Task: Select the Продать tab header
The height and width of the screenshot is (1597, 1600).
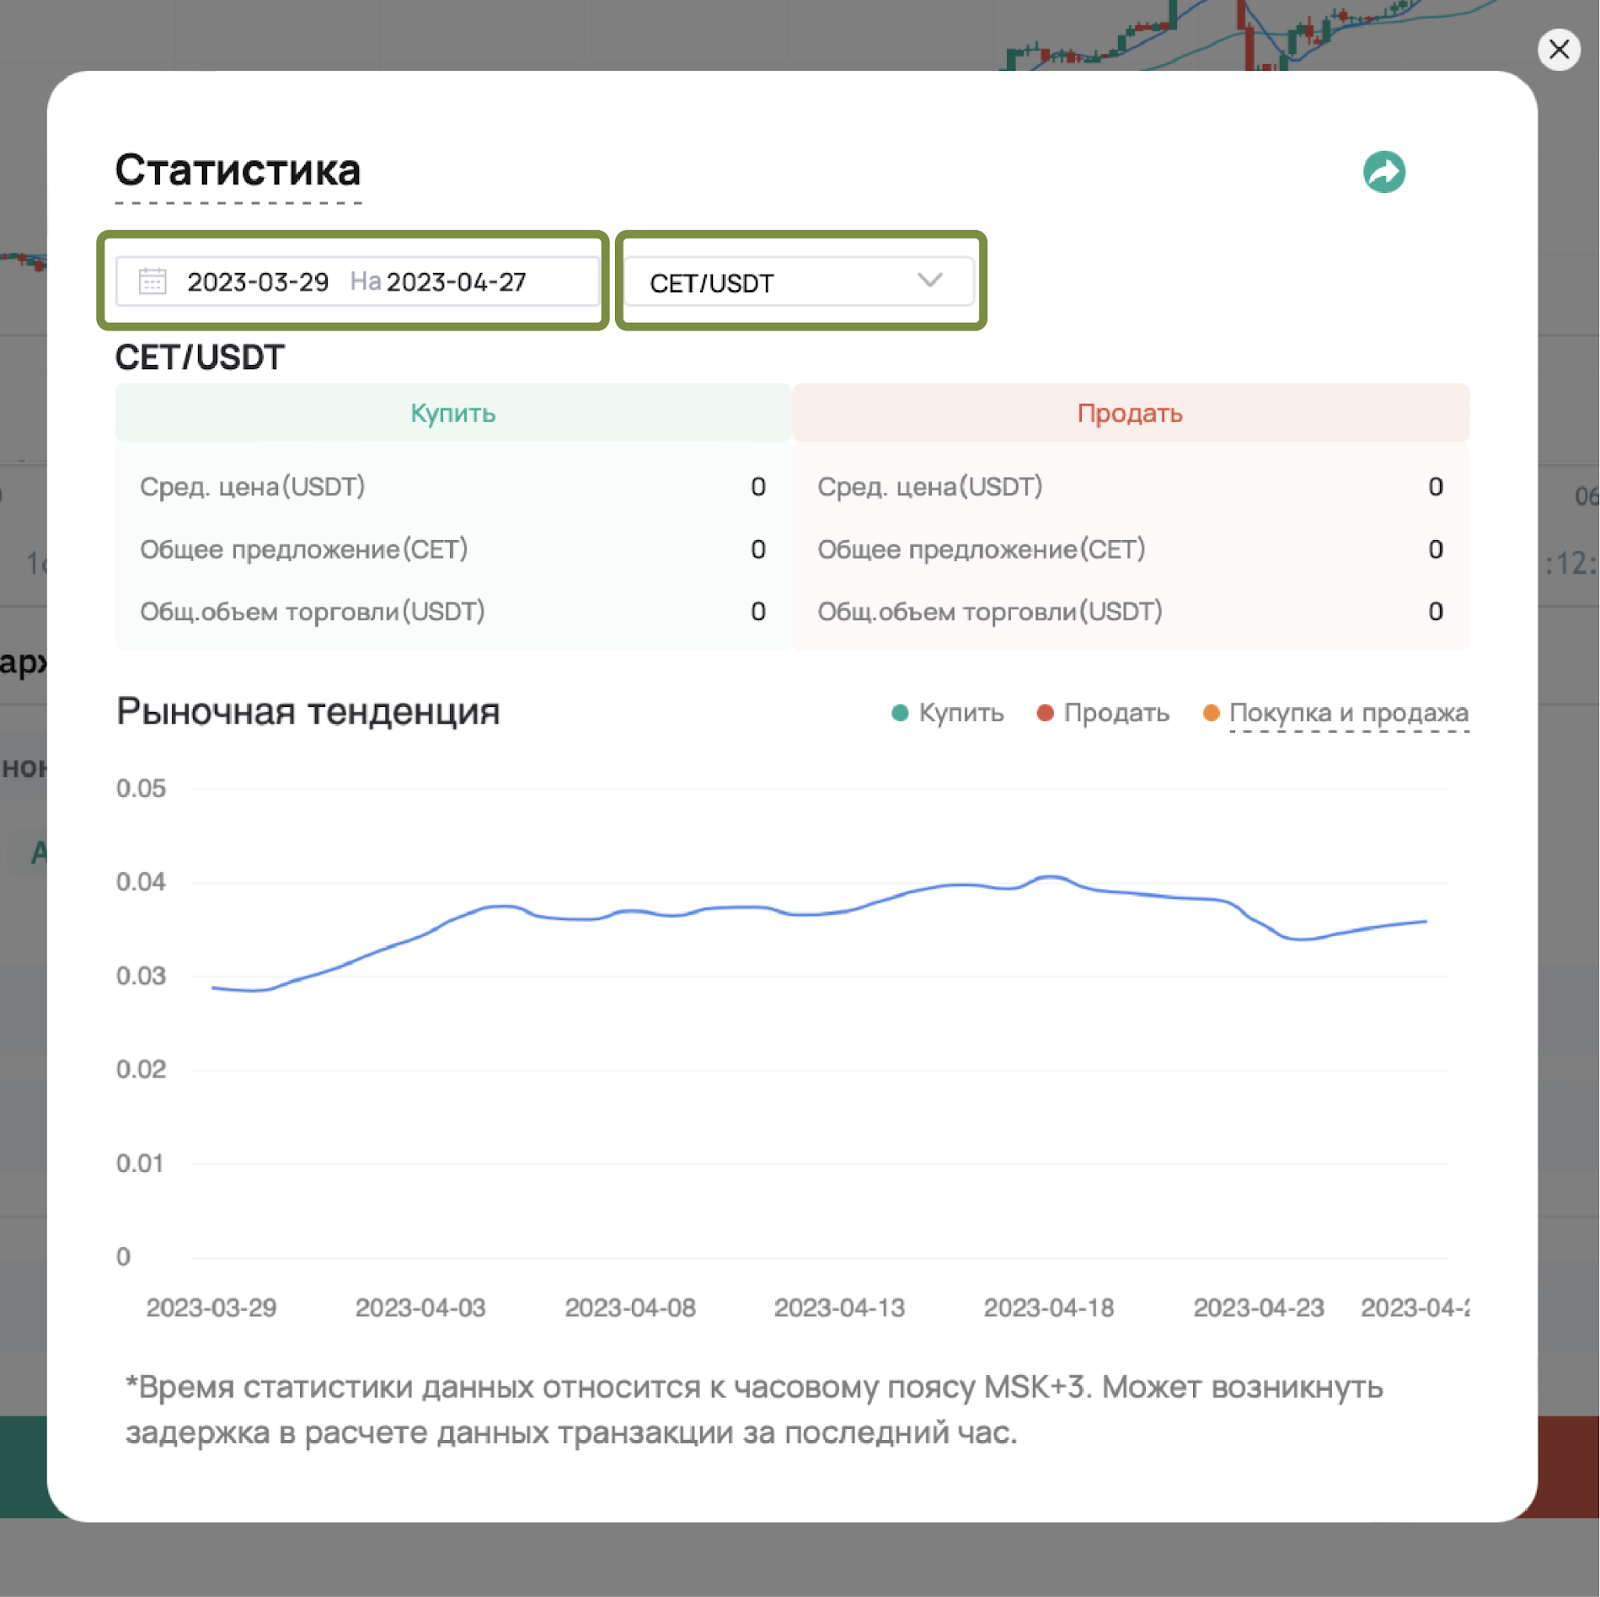Action: (x=1129, y=413)
